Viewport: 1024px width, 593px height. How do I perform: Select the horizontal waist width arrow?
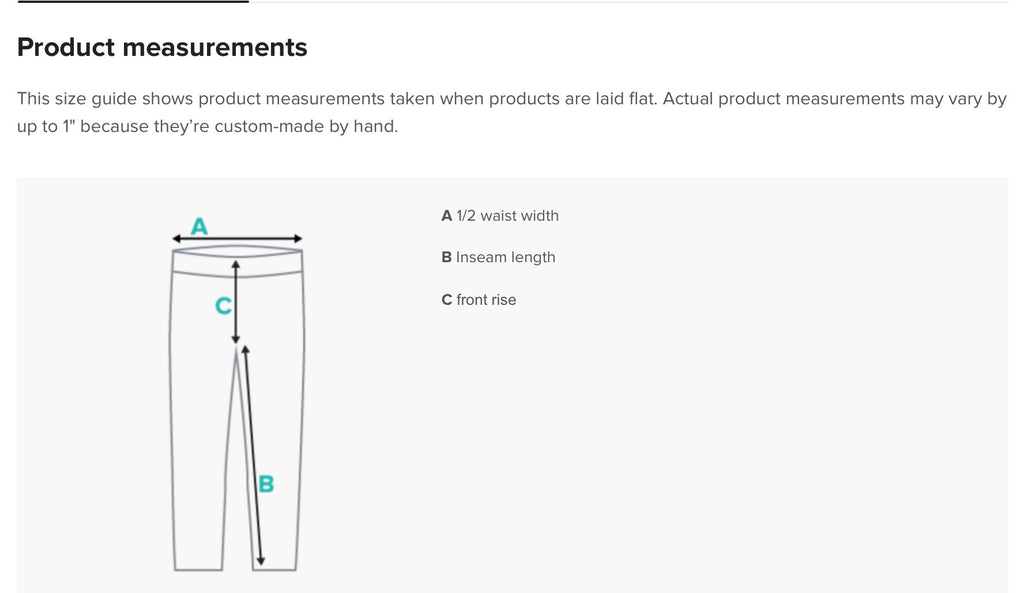pos(237,239)
